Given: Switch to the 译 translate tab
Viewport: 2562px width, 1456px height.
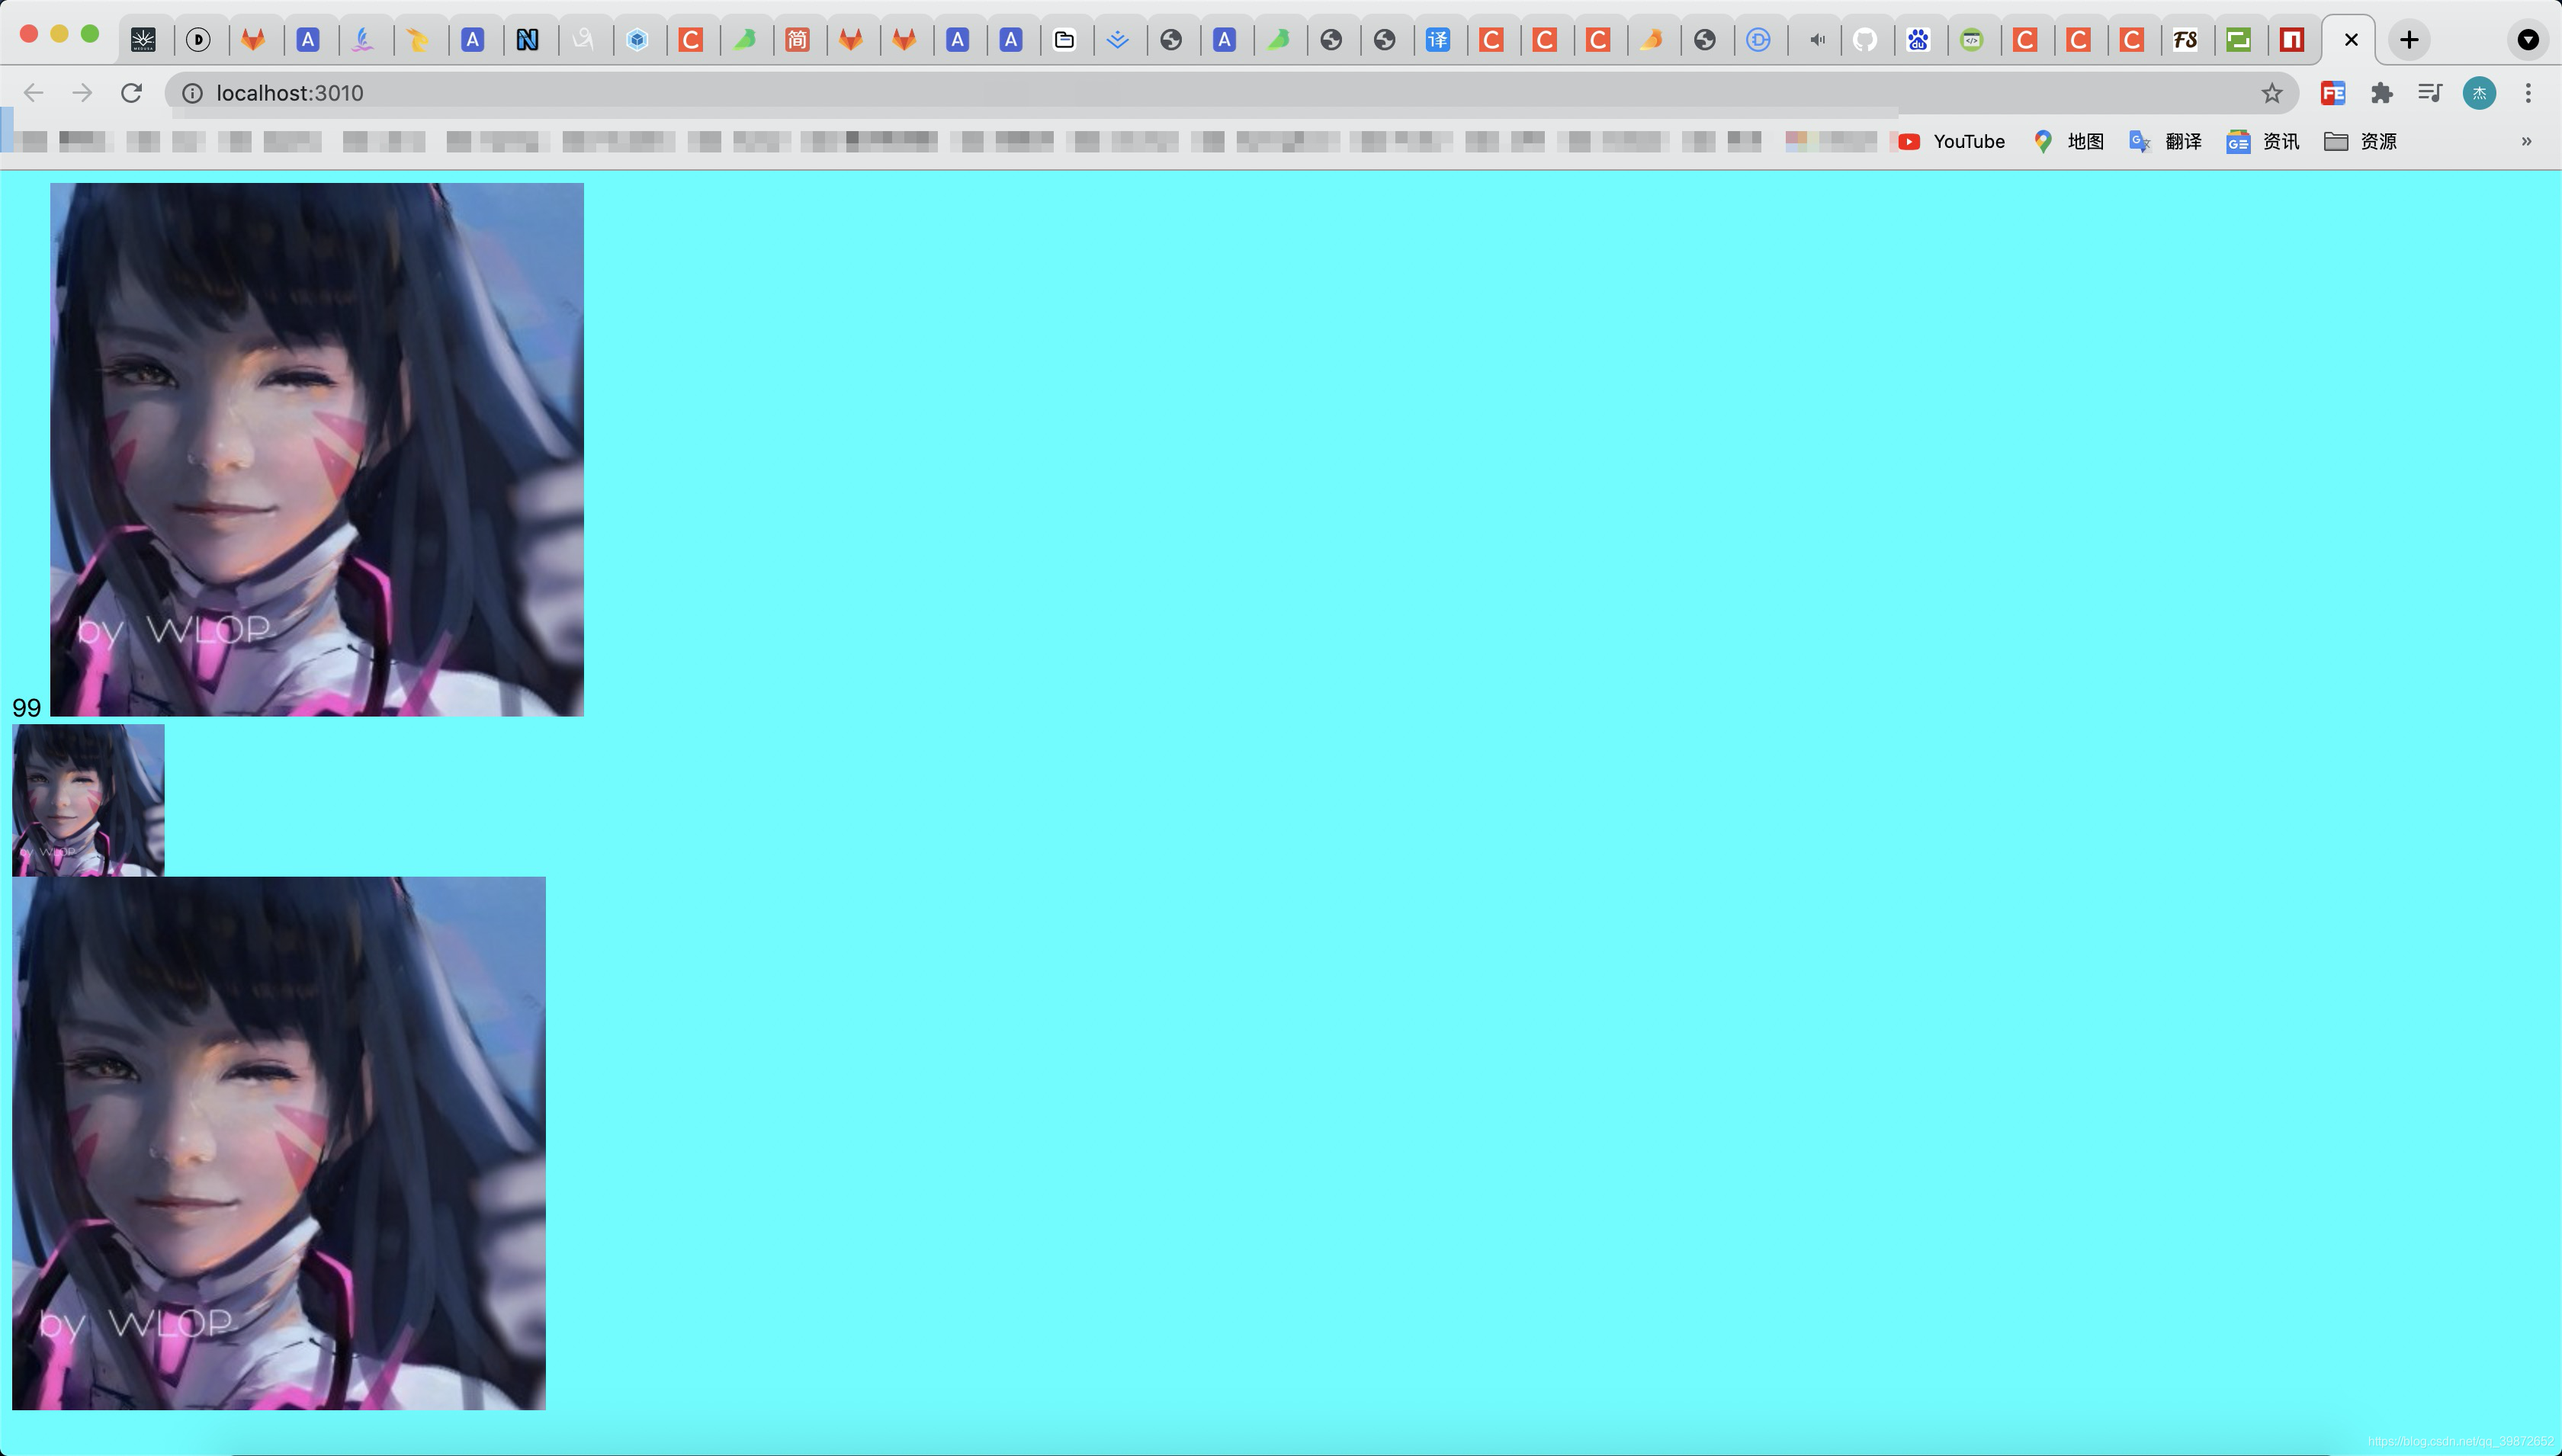Looking at the screenshot, I should pyautogui.click(x=1438, y=40).
